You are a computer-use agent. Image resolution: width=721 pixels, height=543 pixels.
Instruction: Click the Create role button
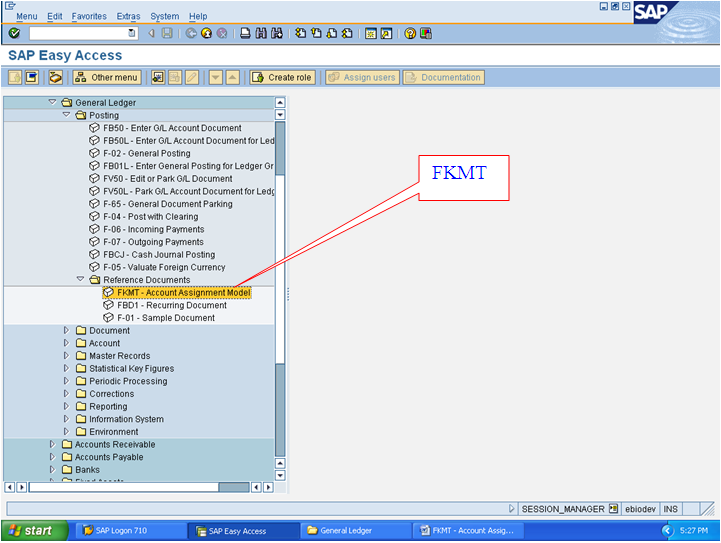[283, 77]
